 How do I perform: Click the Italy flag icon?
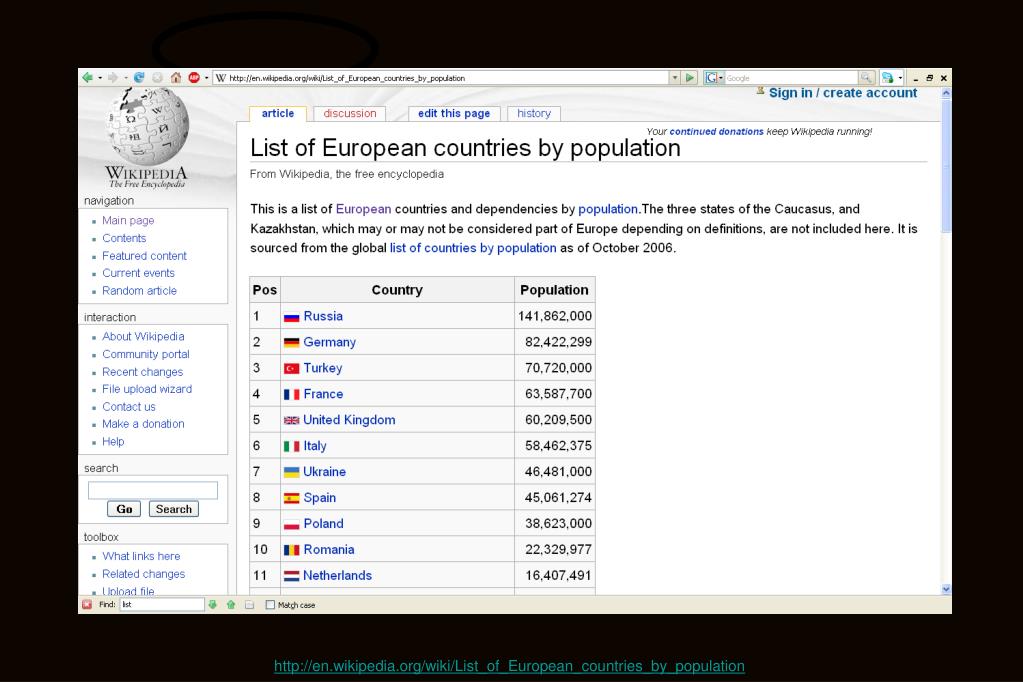click(x=292, y=446)
